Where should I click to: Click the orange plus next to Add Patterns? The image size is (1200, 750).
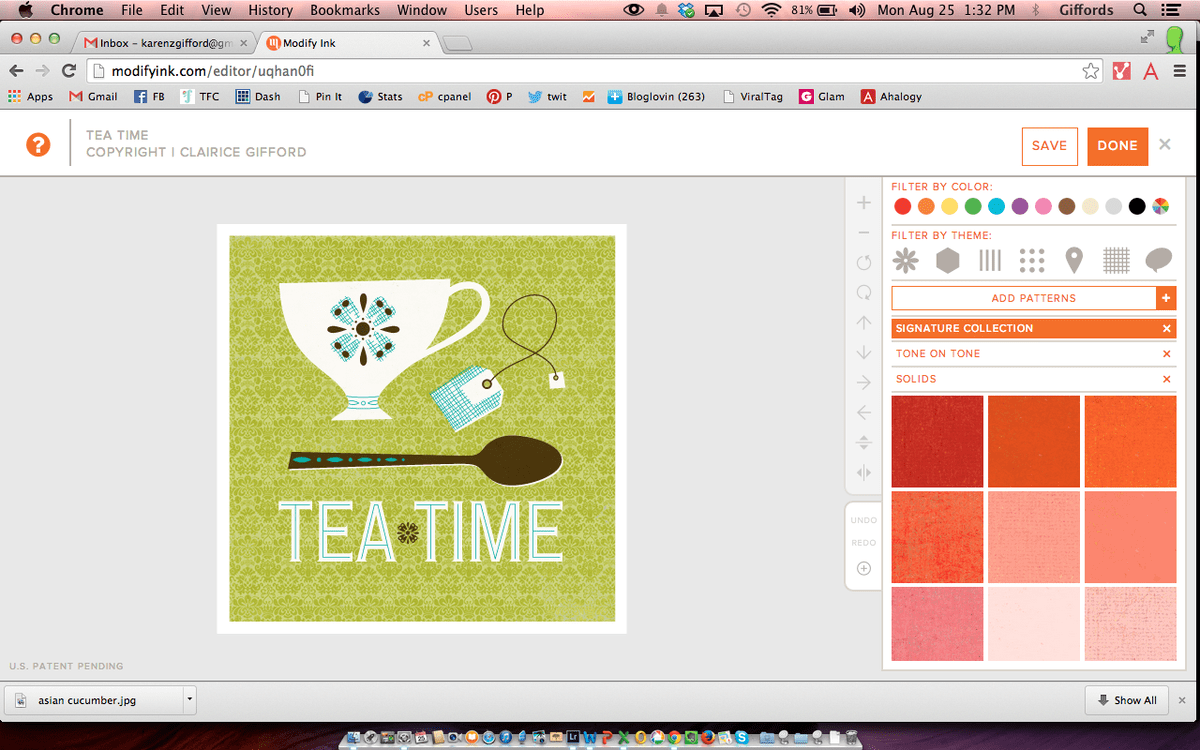pyautogui.click(x=1166, y=298)
